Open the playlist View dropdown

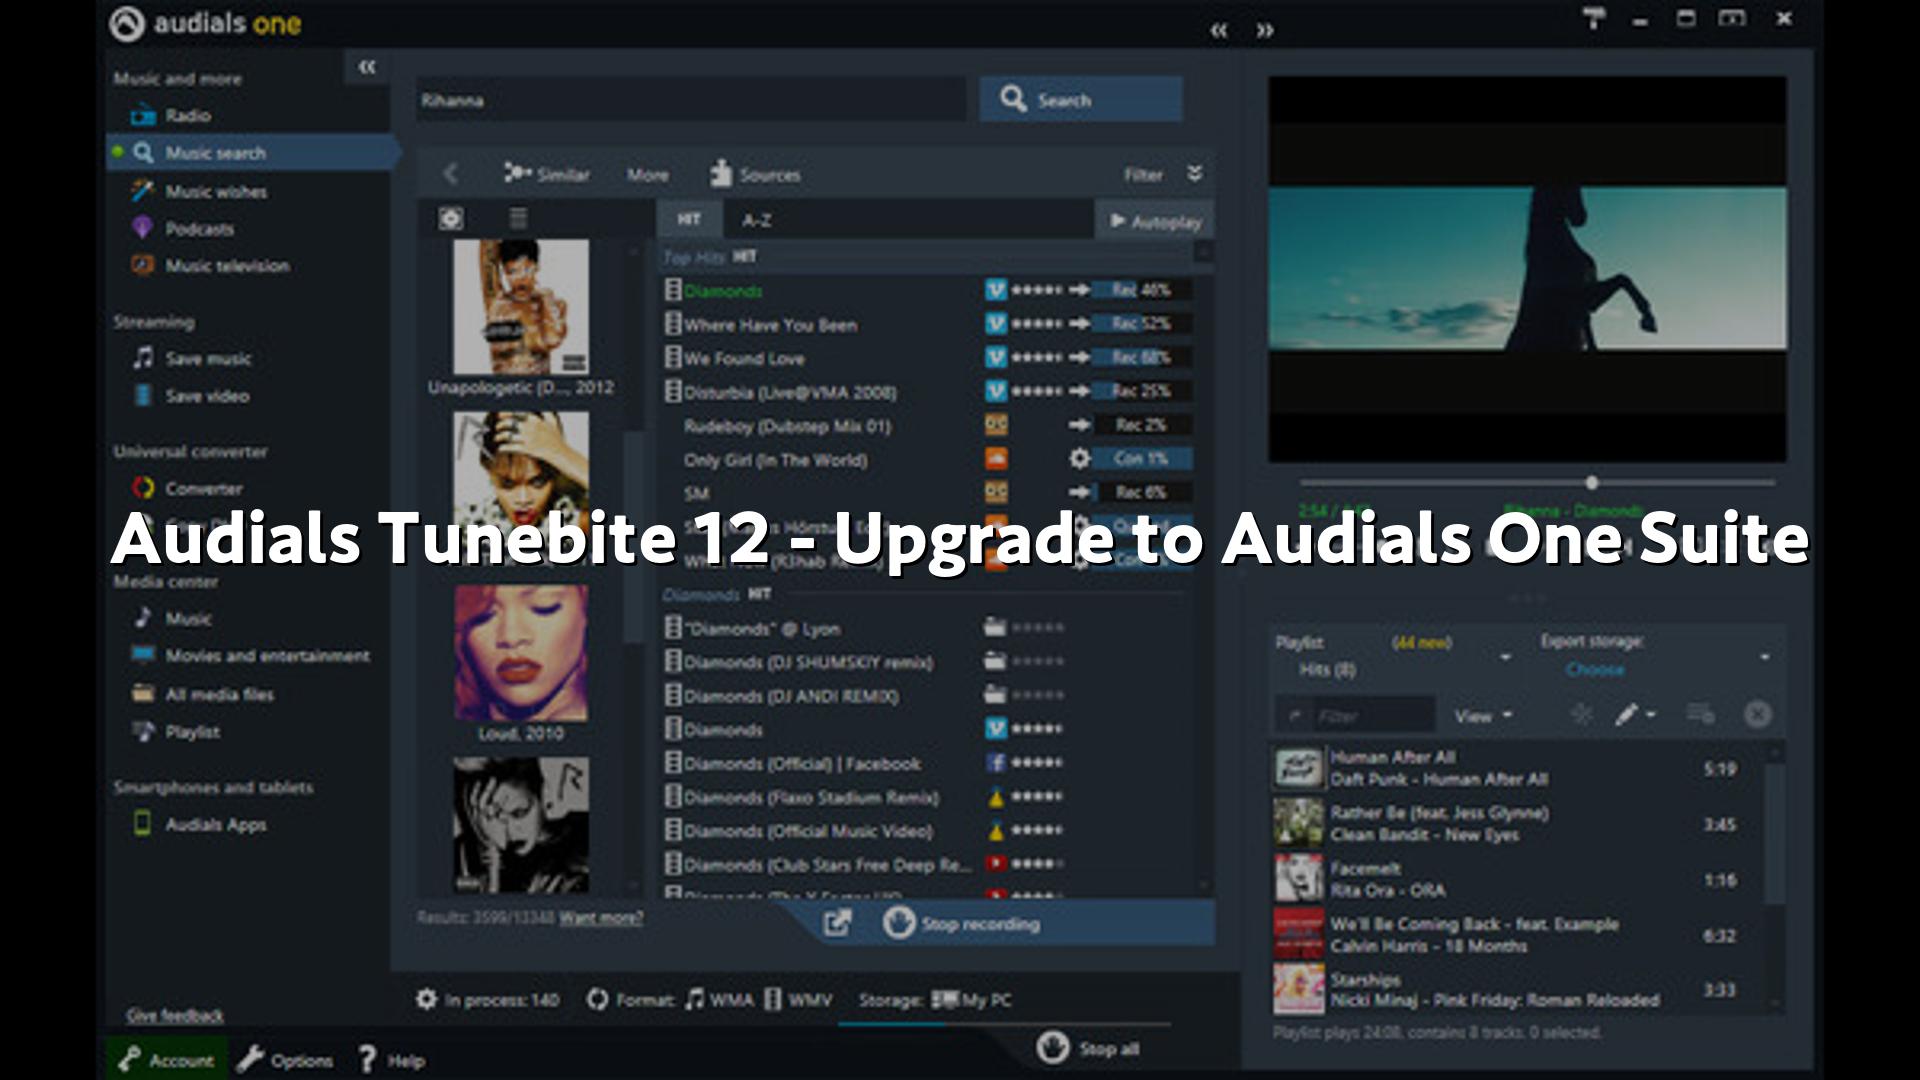tap(1483, 716)
